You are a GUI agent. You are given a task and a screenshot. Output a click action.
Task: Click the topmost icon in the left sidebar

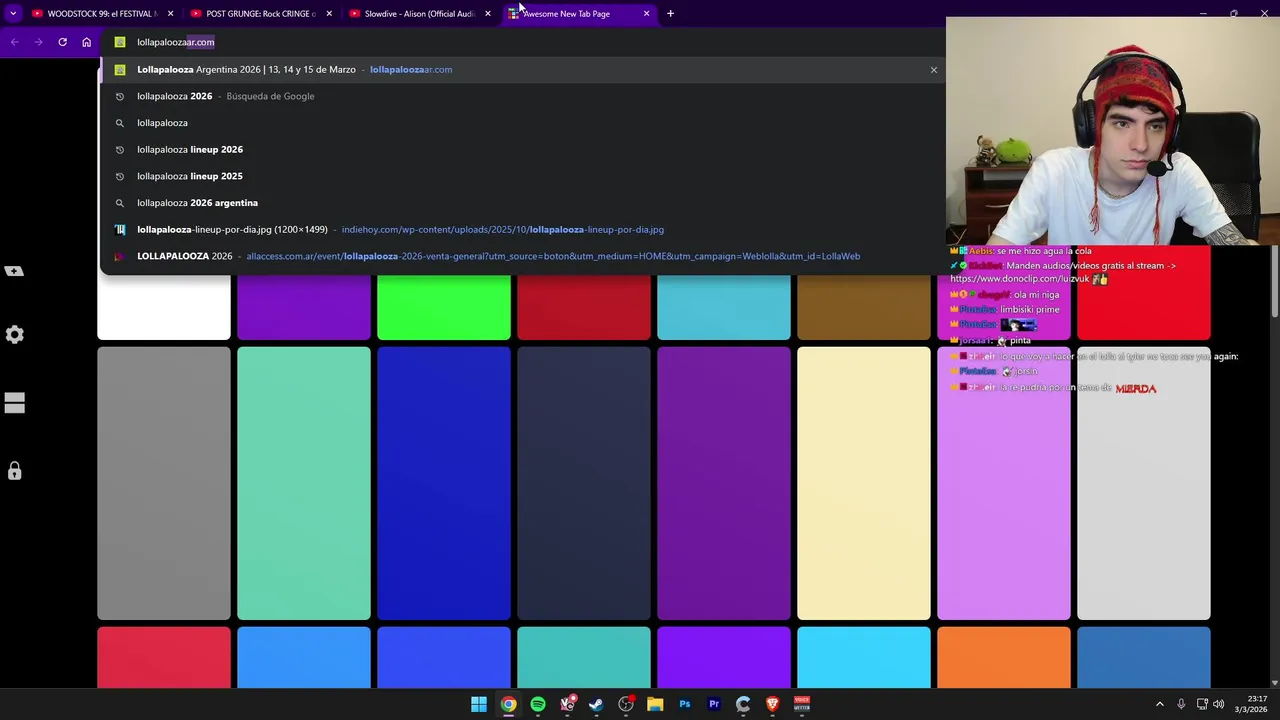click(x=14, y=271)
